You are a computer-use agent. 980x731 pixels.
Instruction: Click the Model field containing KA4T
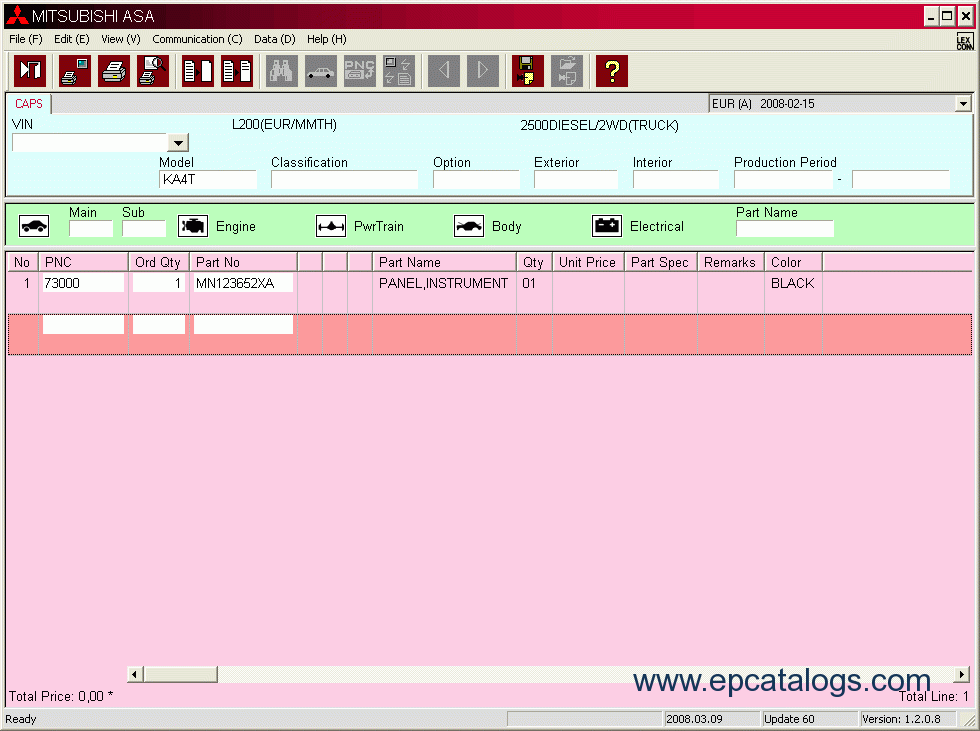[208, 180]
